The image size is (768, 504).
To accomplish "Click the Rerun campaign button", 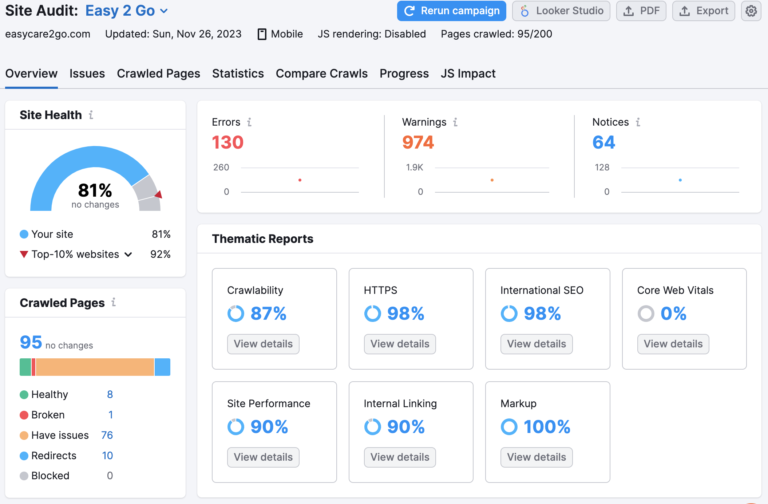I will (x=452, y=11).
